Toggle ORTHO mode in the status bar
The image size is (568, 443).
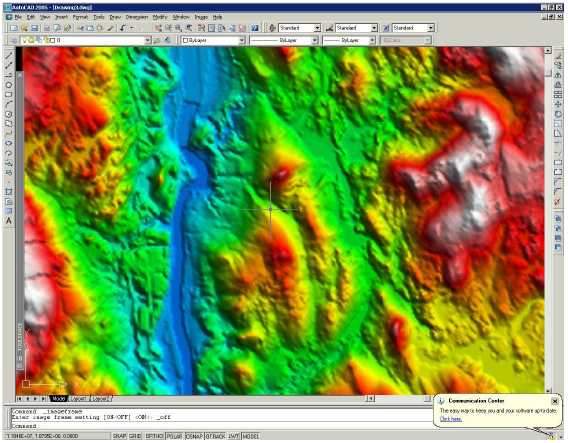pos(155,436)
